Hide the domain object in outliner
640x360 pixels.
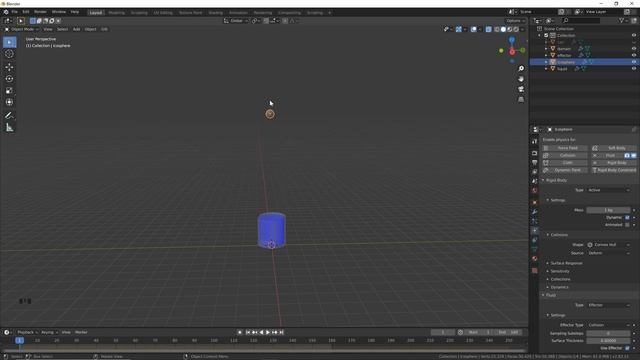click(634, 49)
